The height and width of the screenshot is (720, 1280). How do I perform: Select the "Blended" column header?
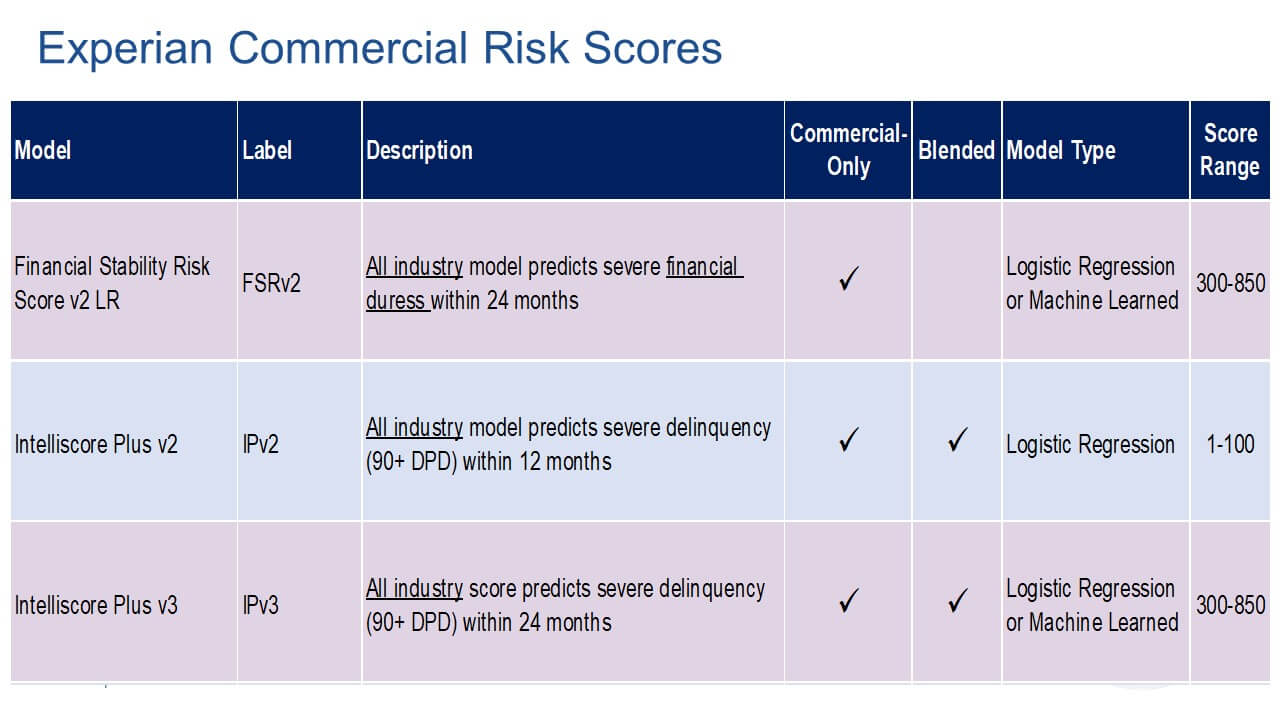point(956,151)
